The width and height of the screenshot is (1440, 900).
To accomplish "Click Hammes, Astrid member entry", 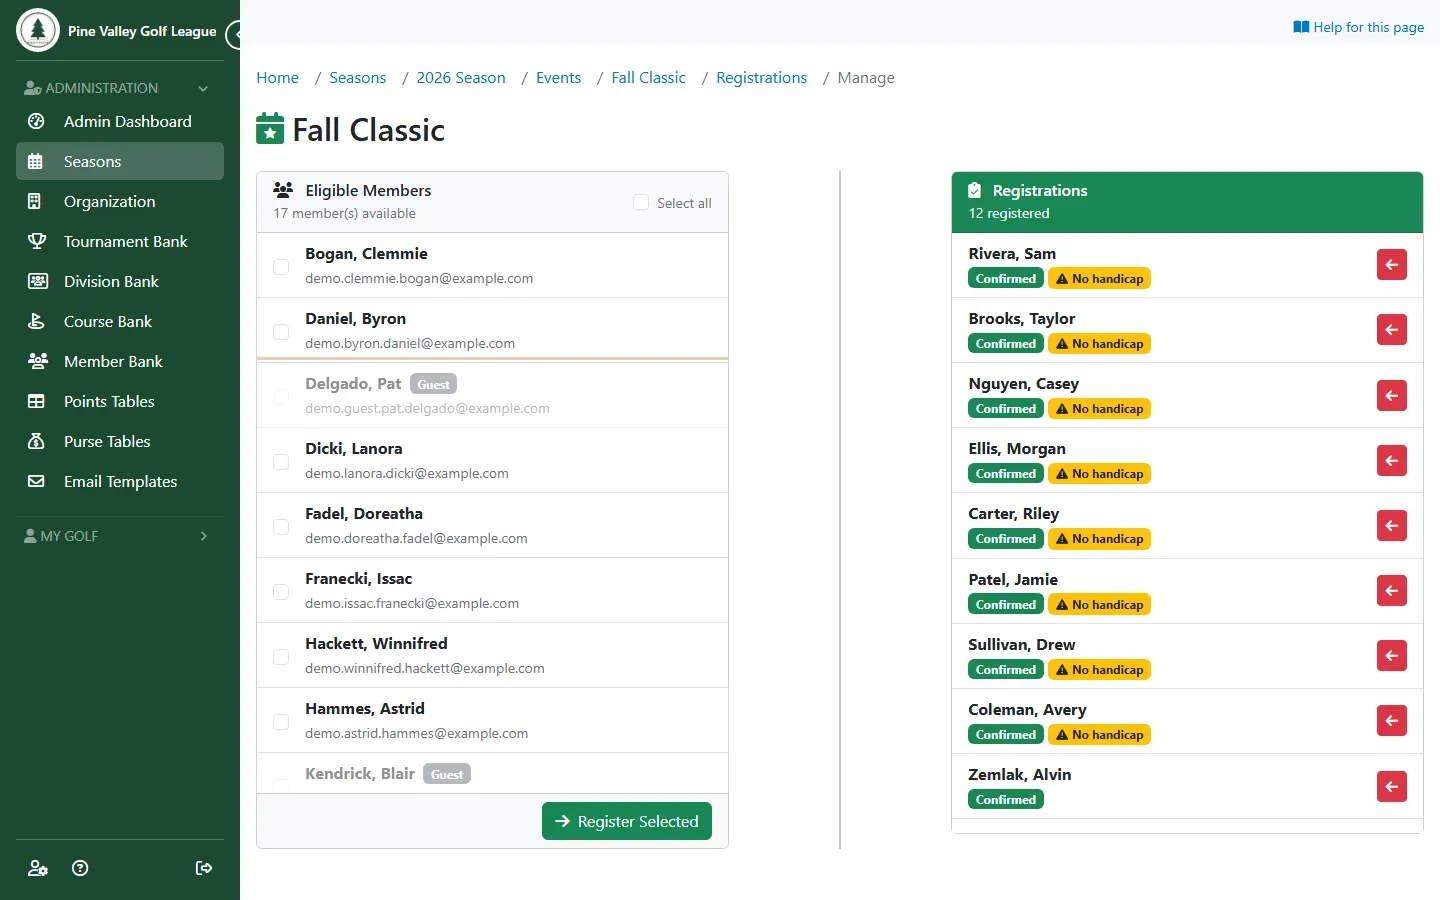I will pos(492,720).
